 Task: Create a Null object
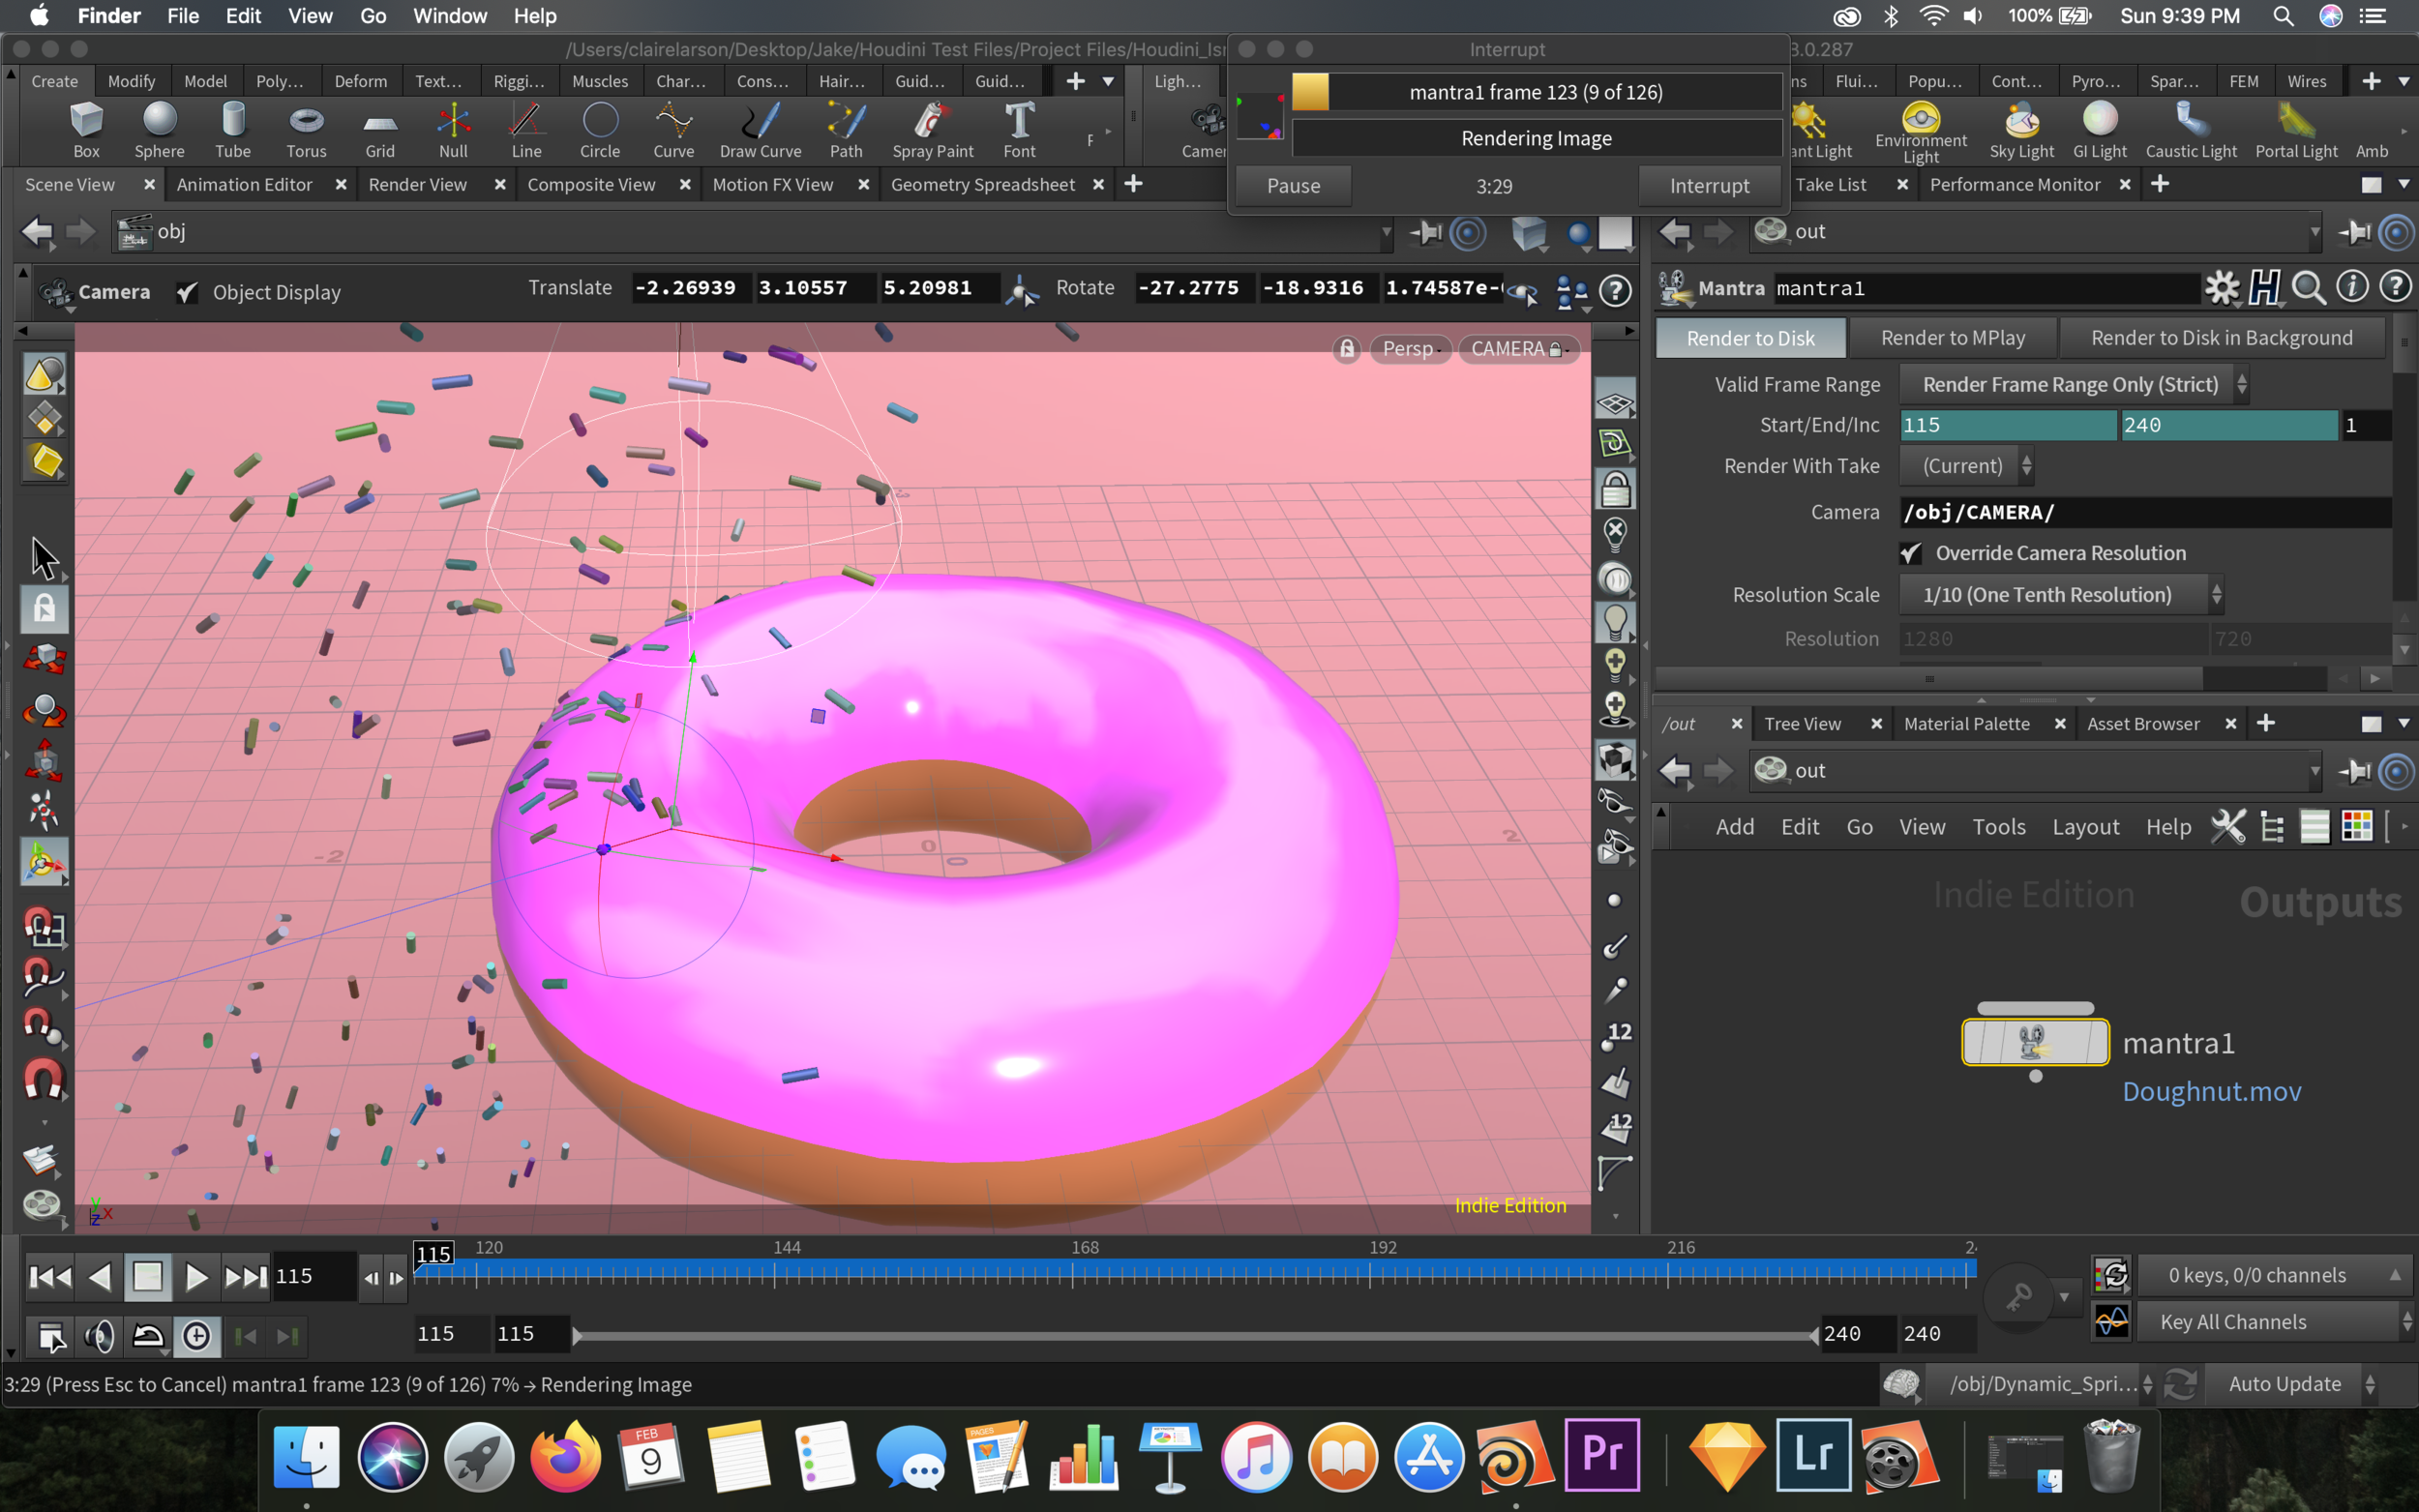click(x=453, y=130)
